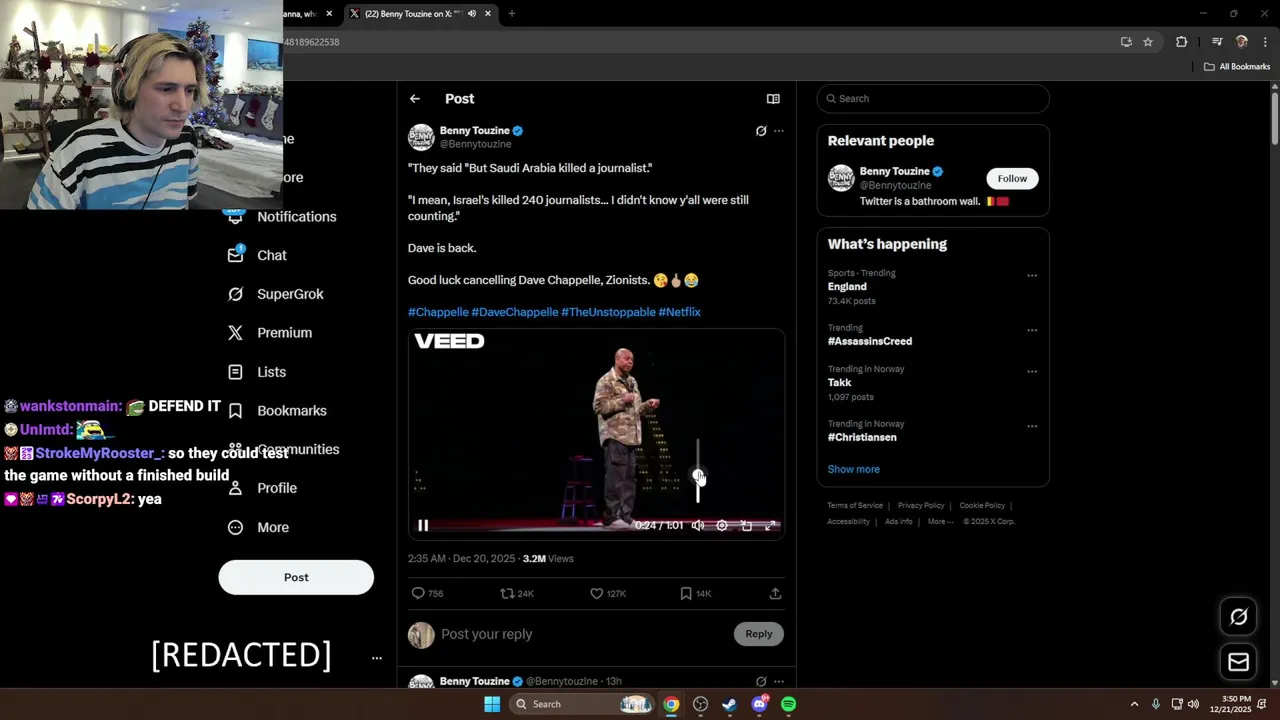The width and height of the screenshot is (1280, 720).
Task: Open replies via the 756 comment icon
Action: coord(419,593)
